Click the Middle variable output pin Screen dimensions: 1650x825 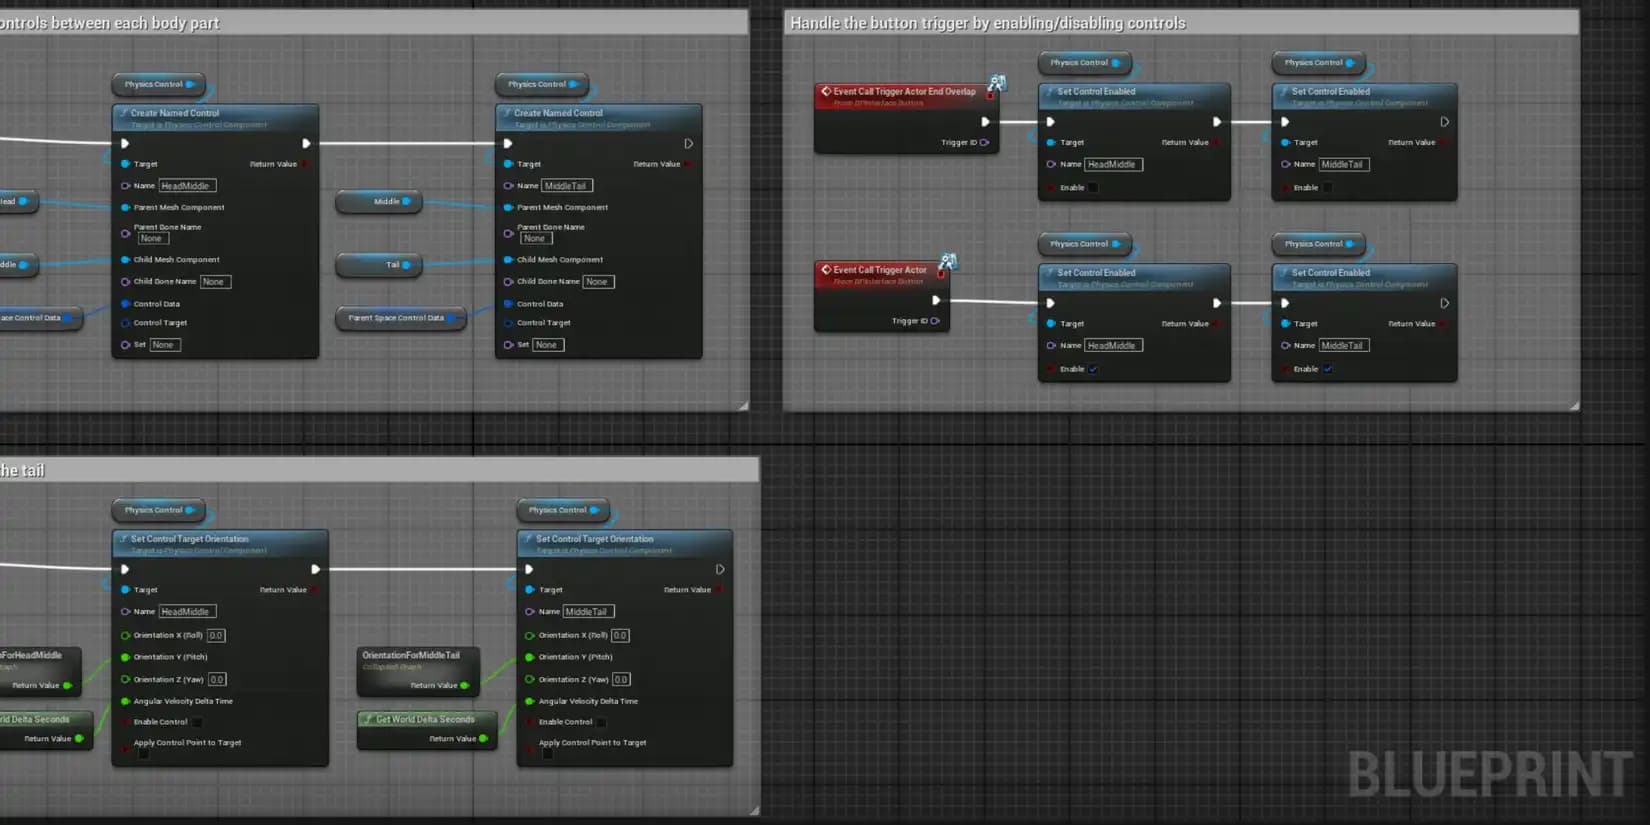406,202
